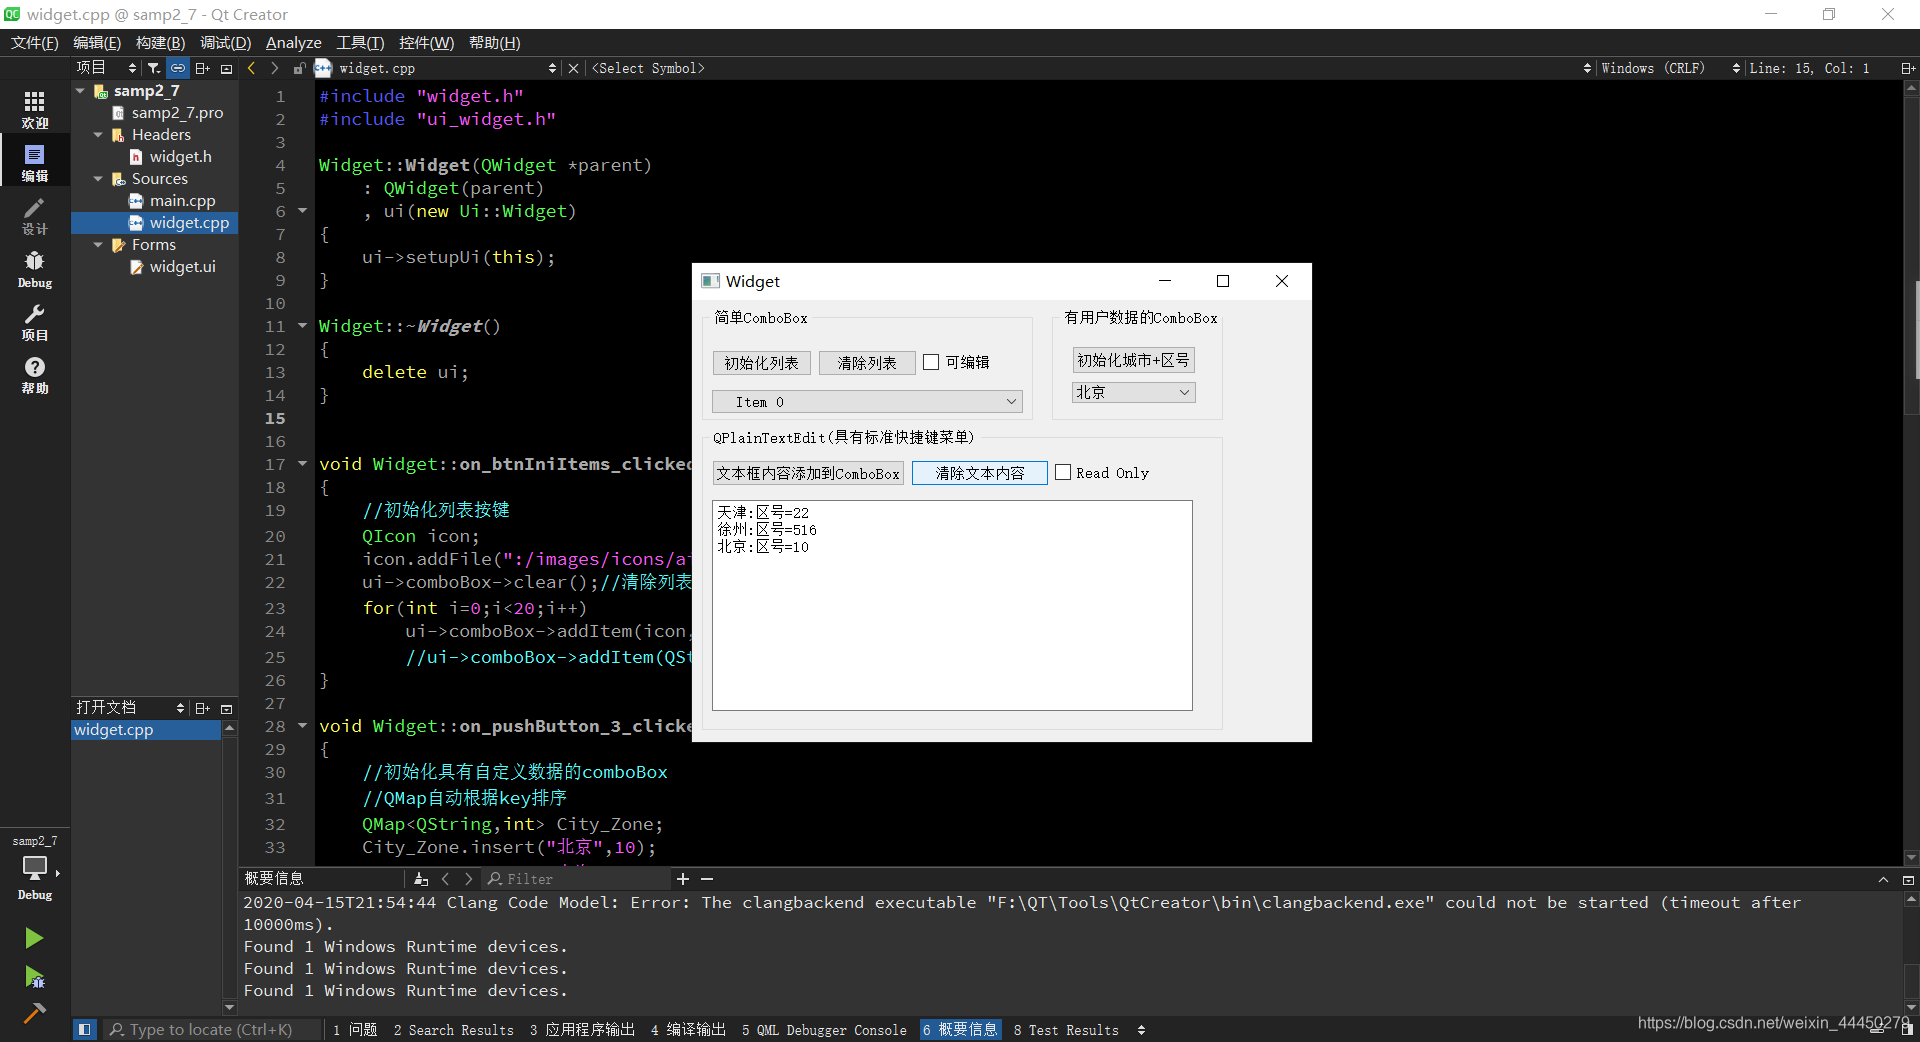This screenshot has width=1920, height=1042.
Task: Toggle synchronize with editor link icon
Action: click(x=177, y=68)
